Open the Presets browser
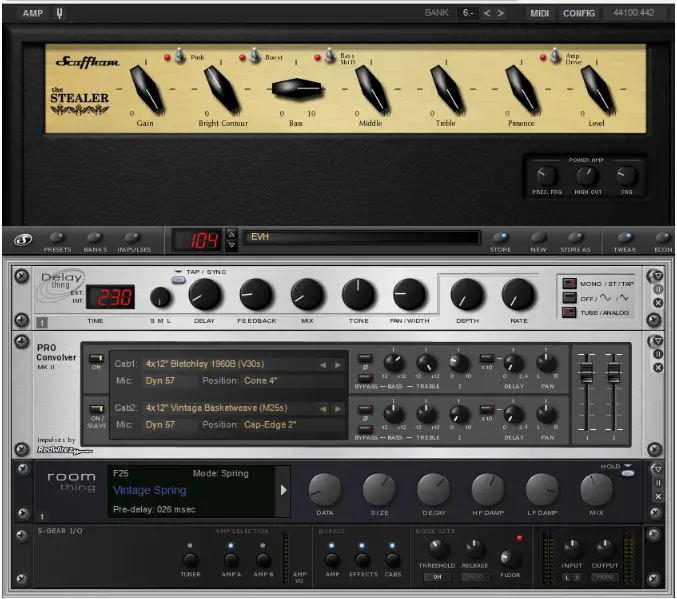Screen dimensions: 677x599 pos(57,237)
